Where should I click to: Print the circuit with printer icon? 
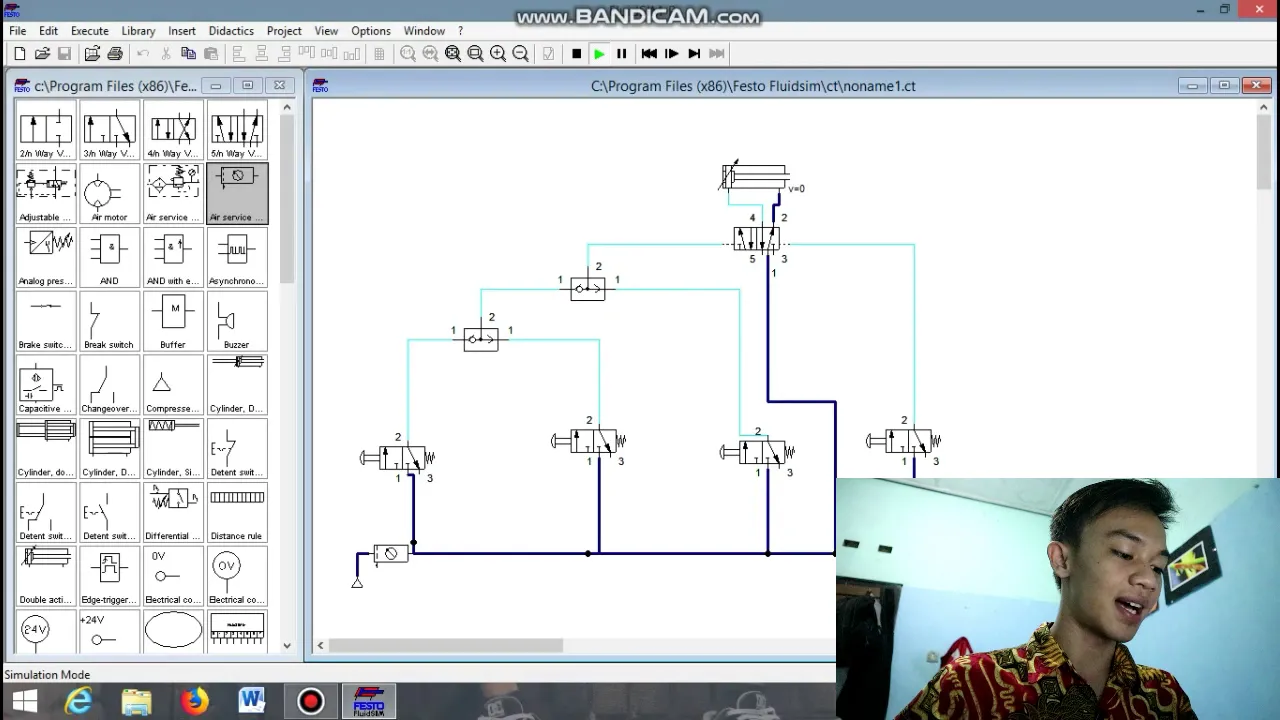point(115,54)
